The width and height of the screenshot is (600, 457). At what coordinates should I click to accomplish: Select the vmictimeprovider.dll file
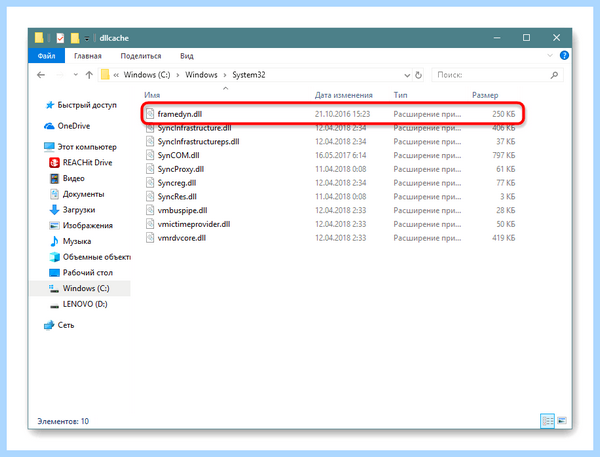pyautogui.click(x=330, y=224)
